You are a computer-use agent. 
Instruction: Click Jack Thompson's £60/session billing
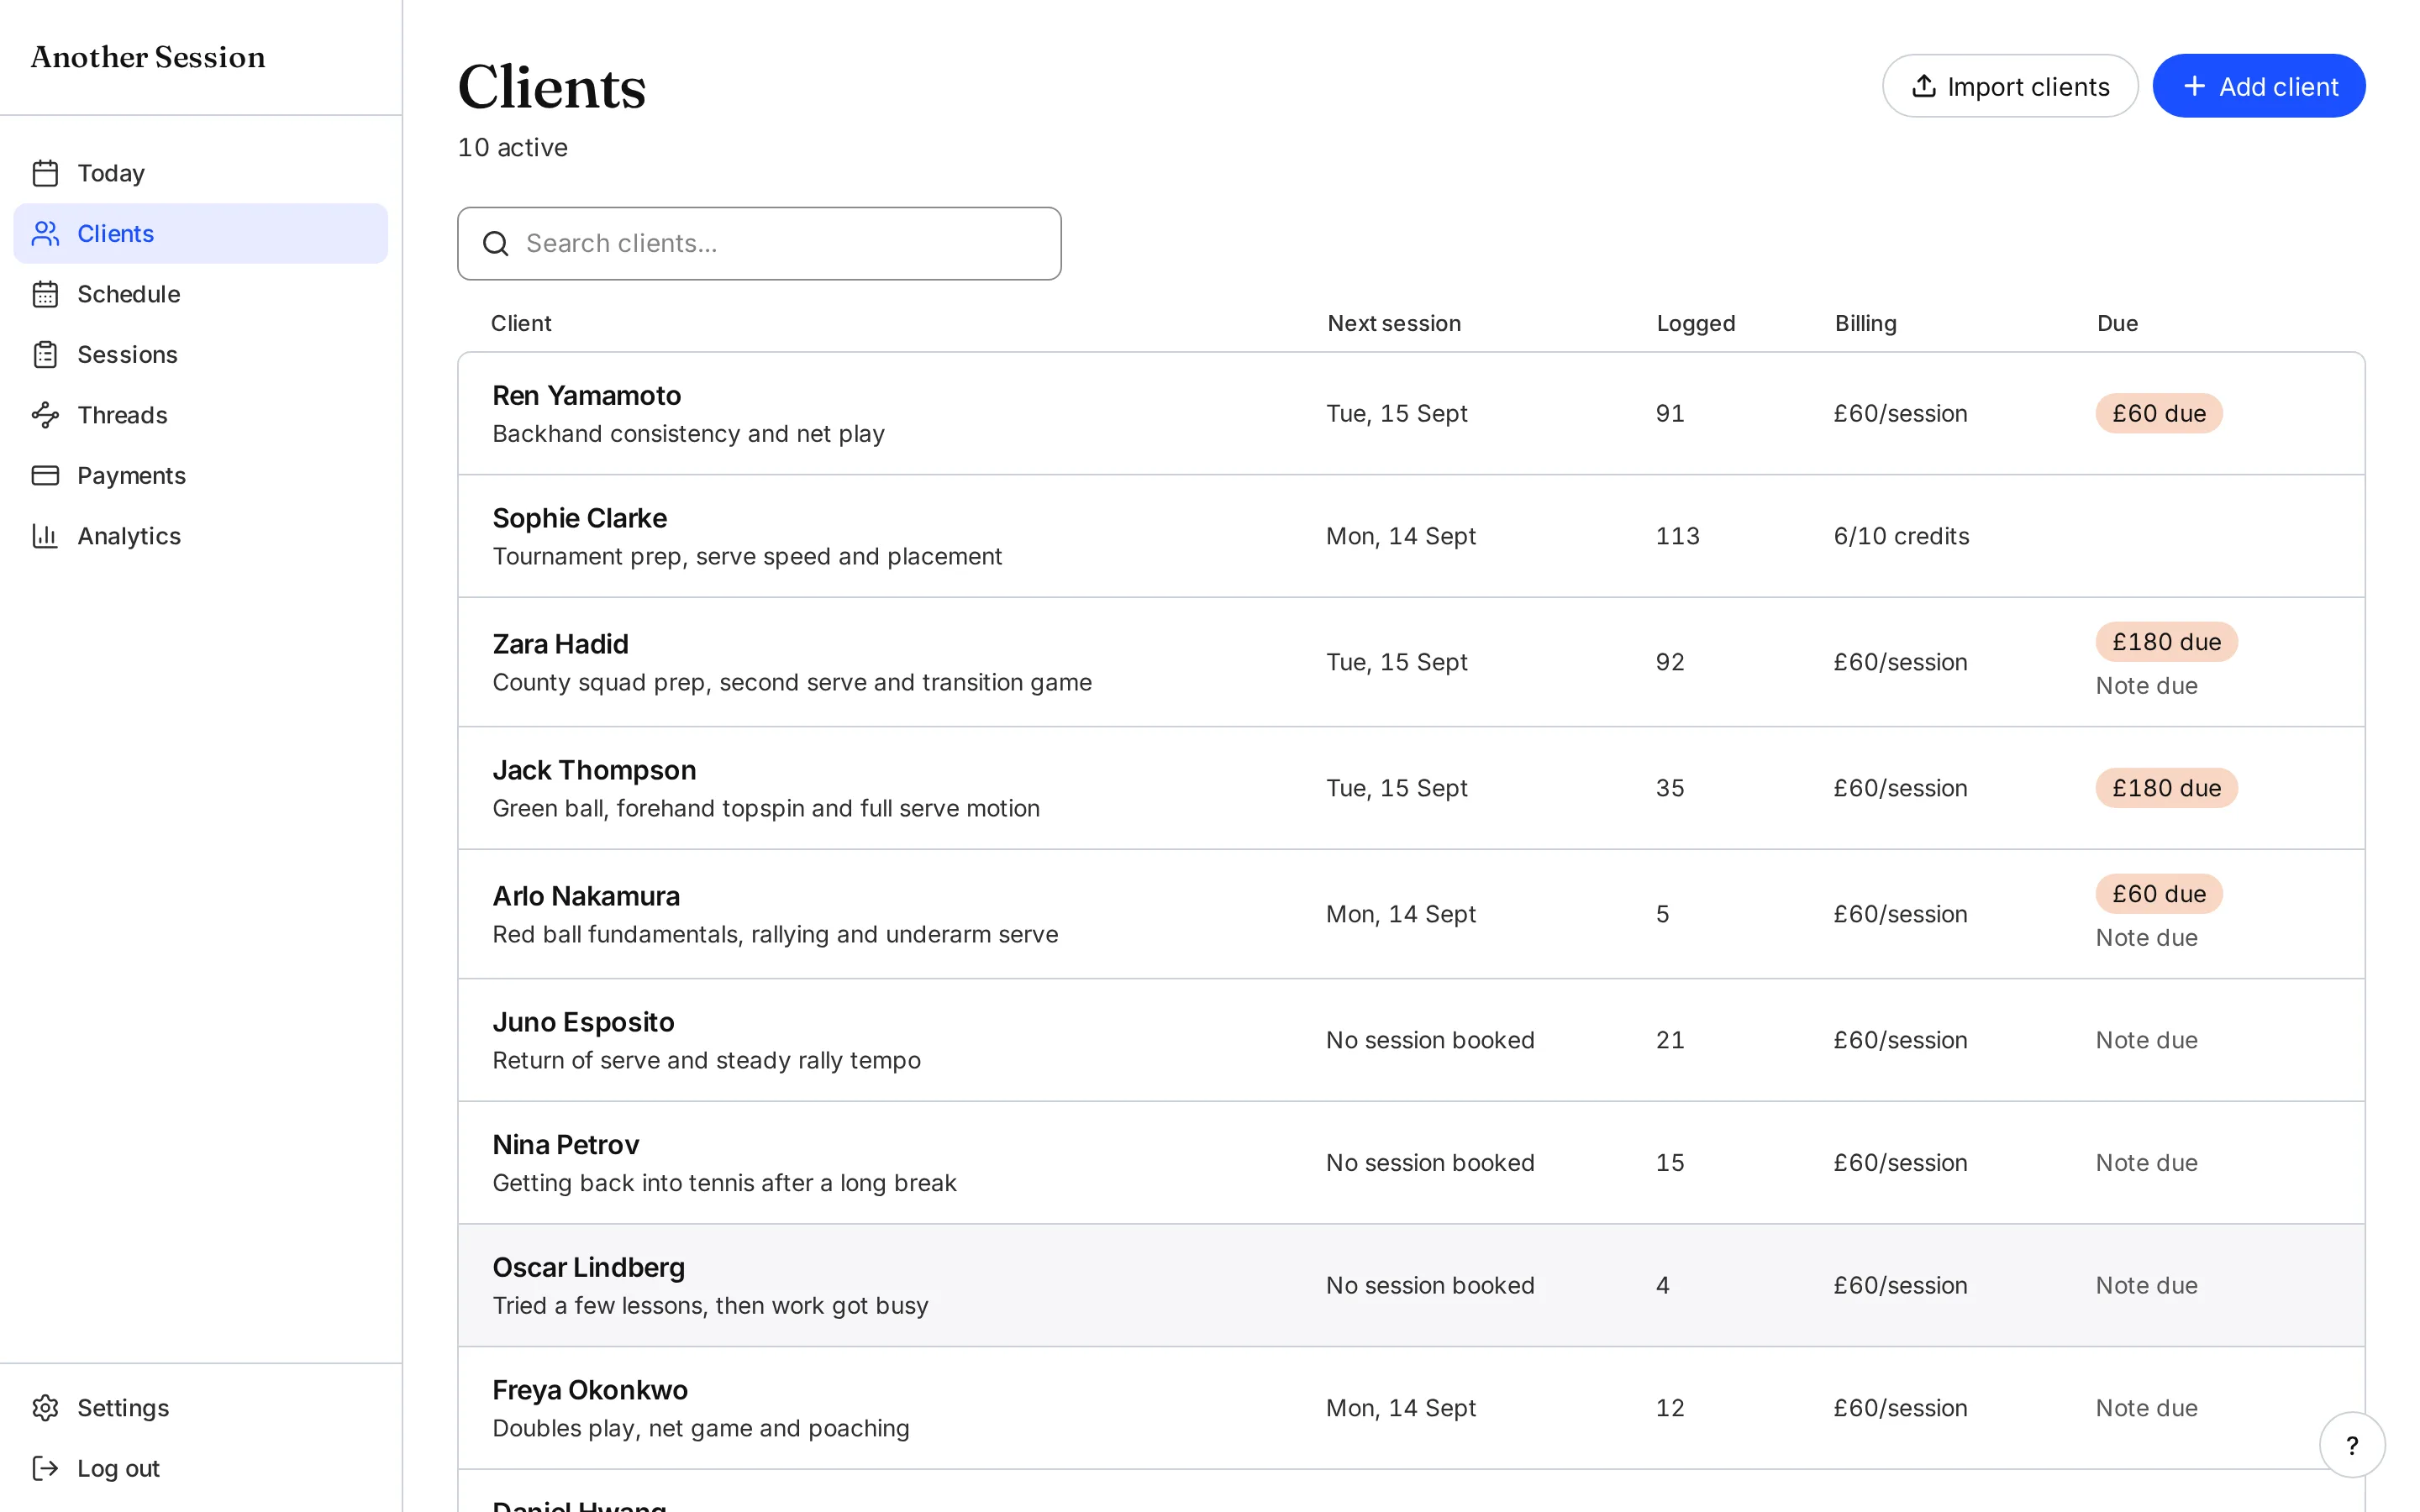[x=1900, y=788]
